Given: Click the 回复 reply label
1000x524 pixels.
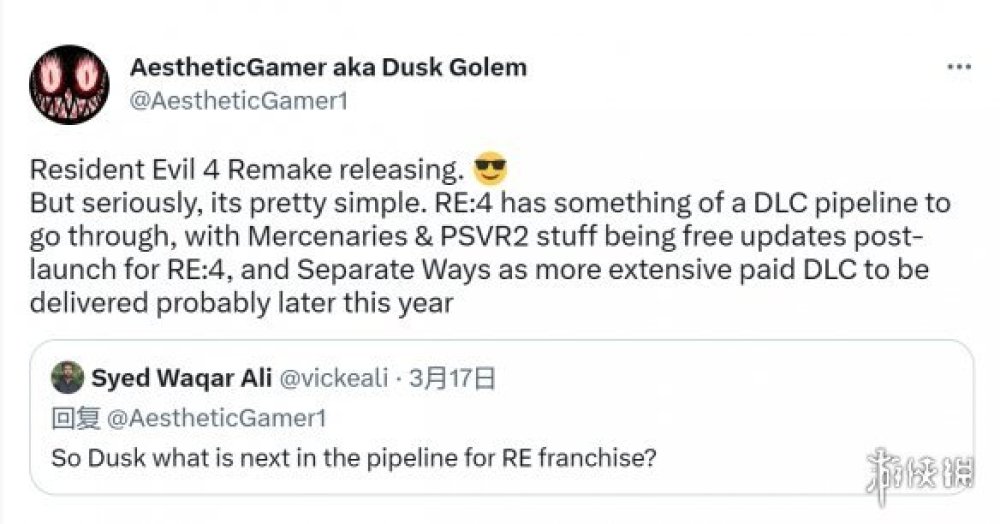Looking at the screenshot, I should pos(69,419).
